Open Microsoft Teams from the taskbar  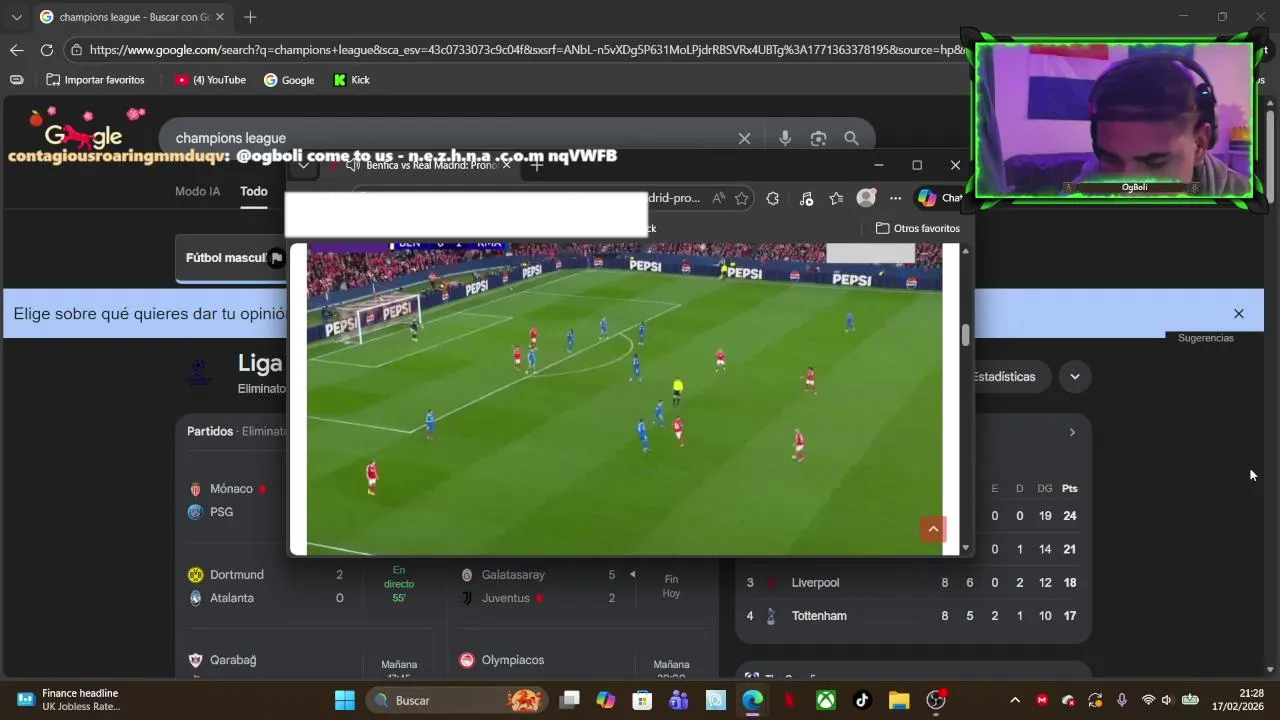679,700
